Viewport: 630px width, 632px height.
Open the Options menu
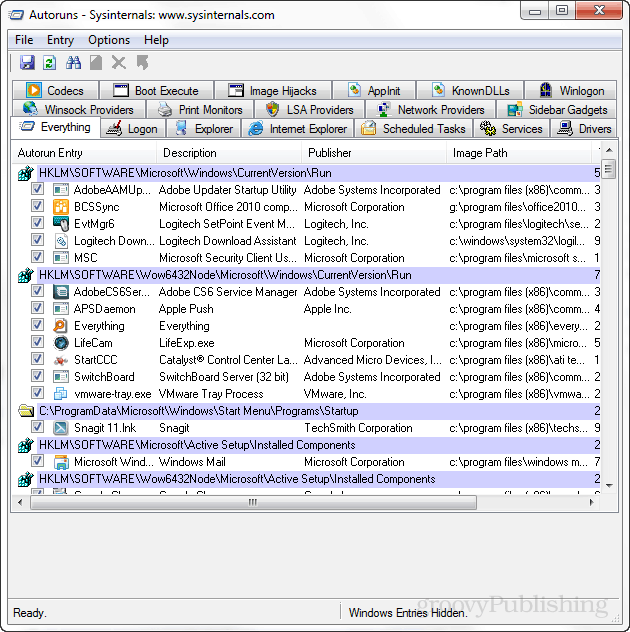tap(109, 40)
